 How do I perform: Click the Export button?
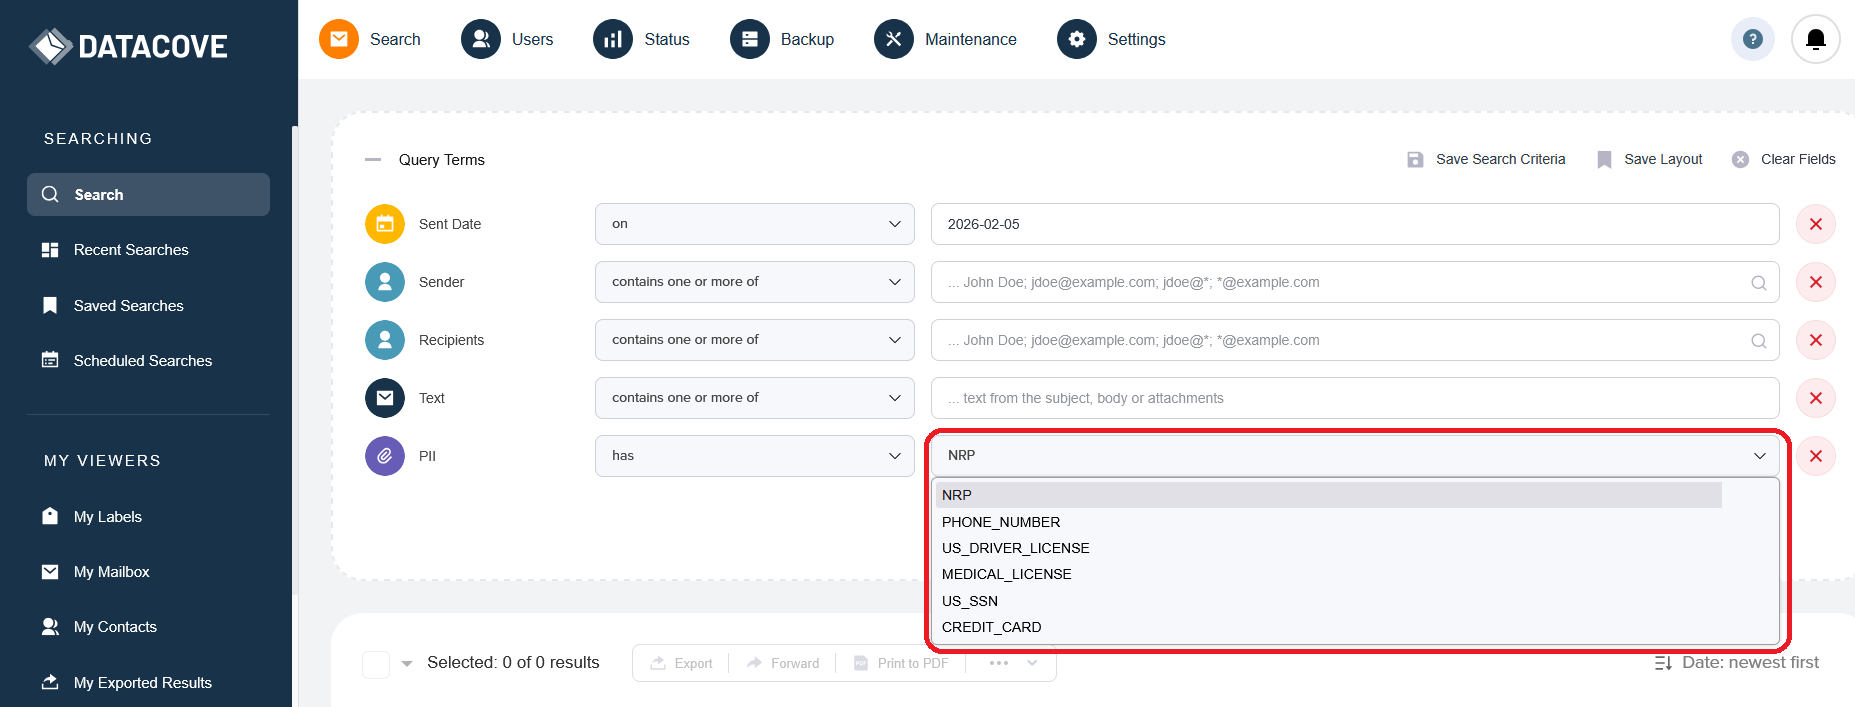click(x=681, y=663)
